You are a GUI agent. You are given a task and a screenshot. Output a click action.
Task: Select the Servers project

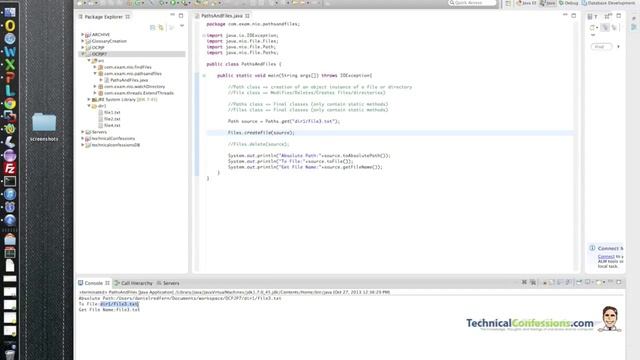pyautogui.click(x=99, y=132)
